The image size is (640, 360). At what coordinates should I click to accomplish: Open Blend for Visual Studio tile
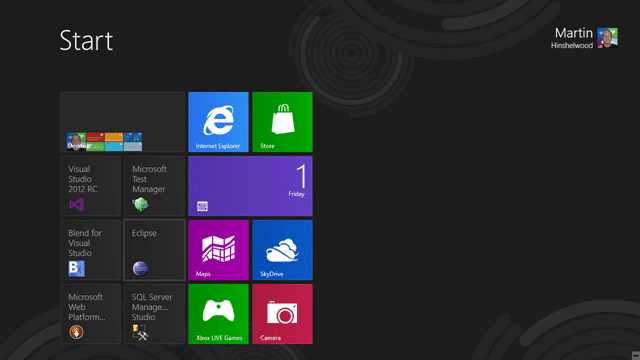[91, 250]
